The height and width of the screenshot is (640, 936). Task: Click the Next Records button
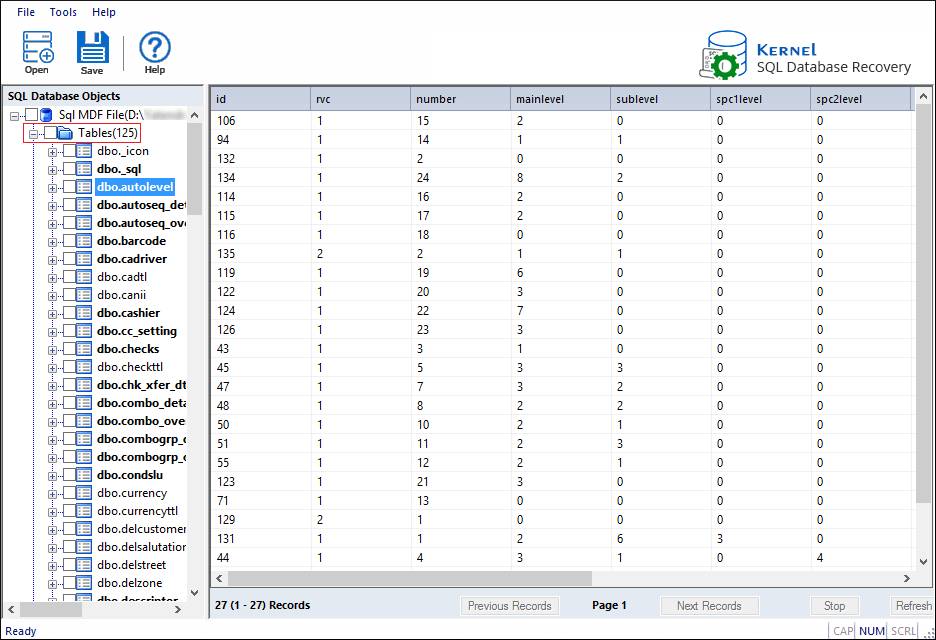[x=709, y=605]
